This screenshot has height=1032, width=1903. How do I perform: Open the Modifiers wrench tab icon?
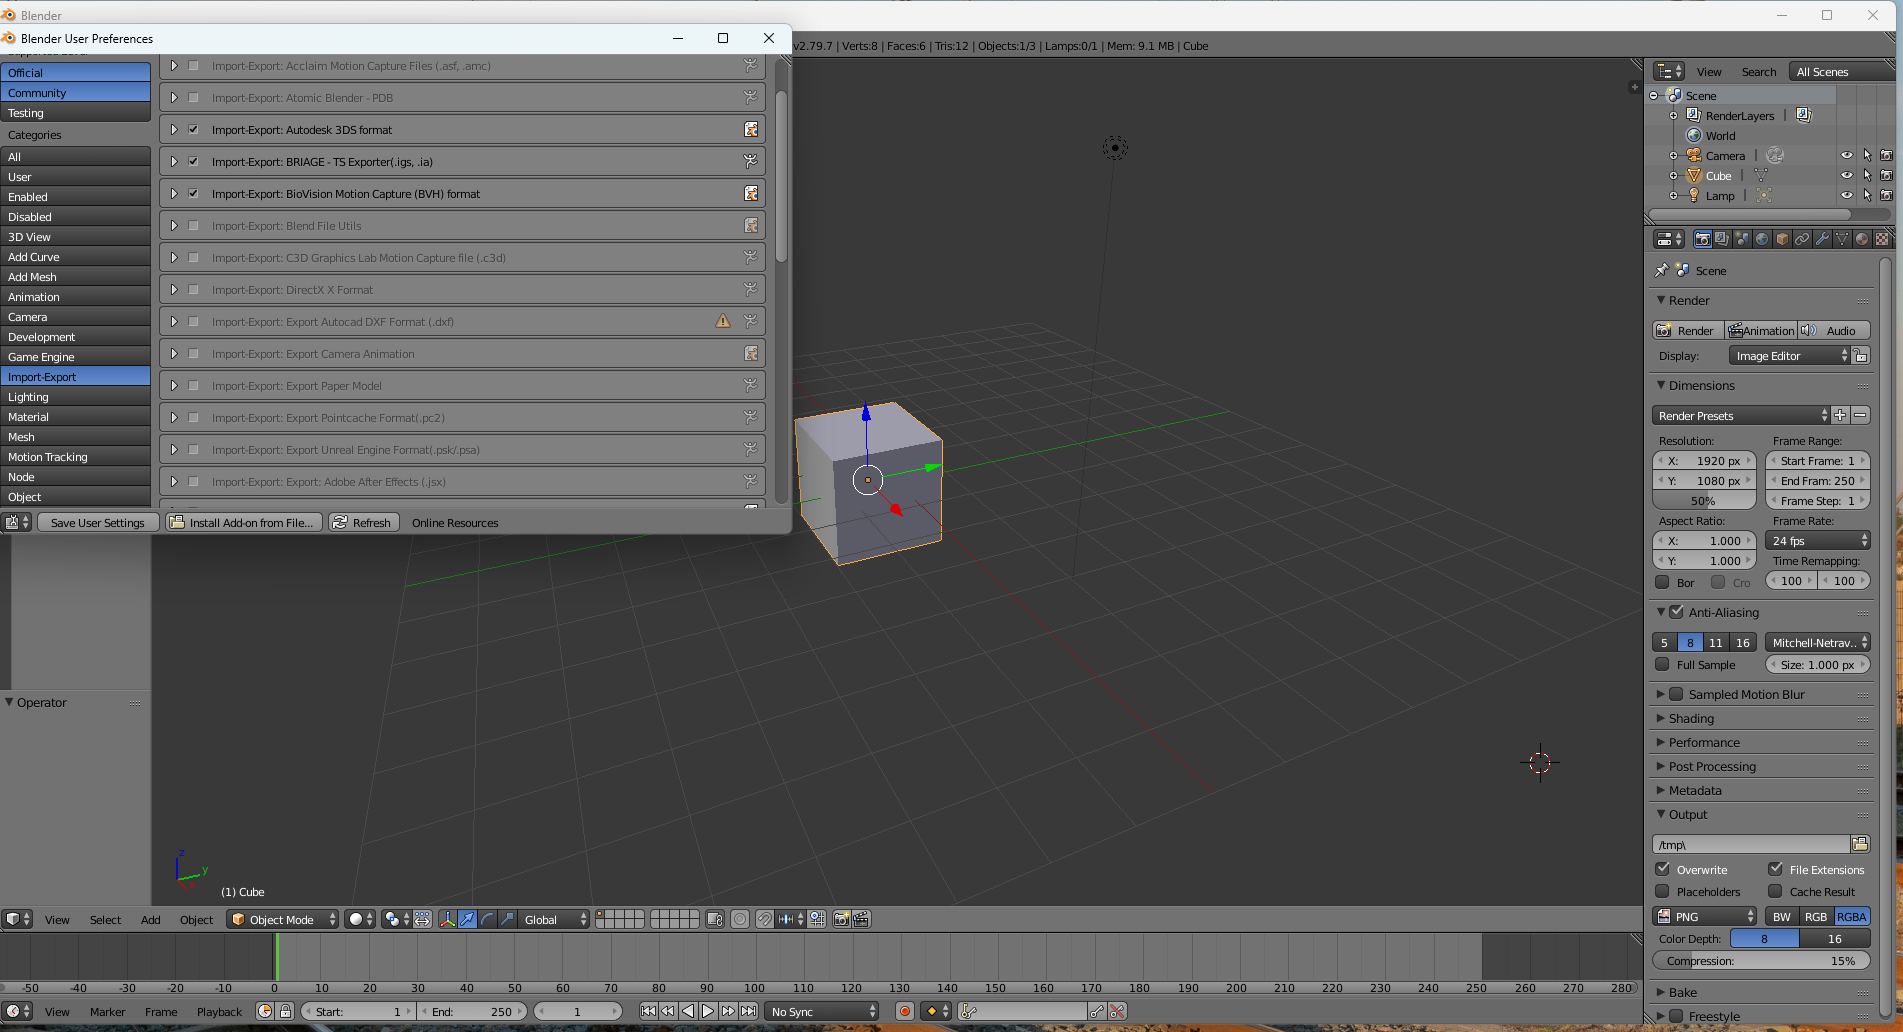pyautogui.click(x=1822, y=239)
